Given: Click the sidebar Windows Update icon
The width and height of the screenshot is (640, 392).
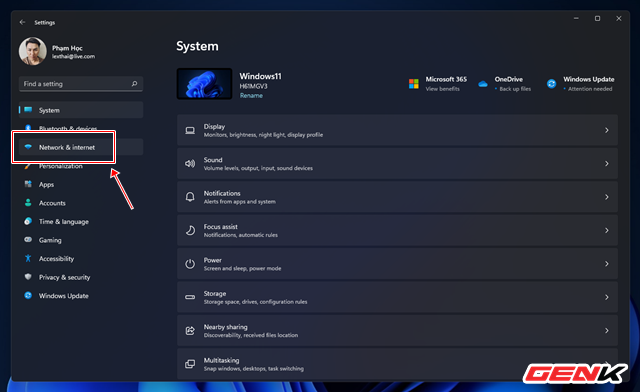Looking at the screenshot, I should 28,295.
